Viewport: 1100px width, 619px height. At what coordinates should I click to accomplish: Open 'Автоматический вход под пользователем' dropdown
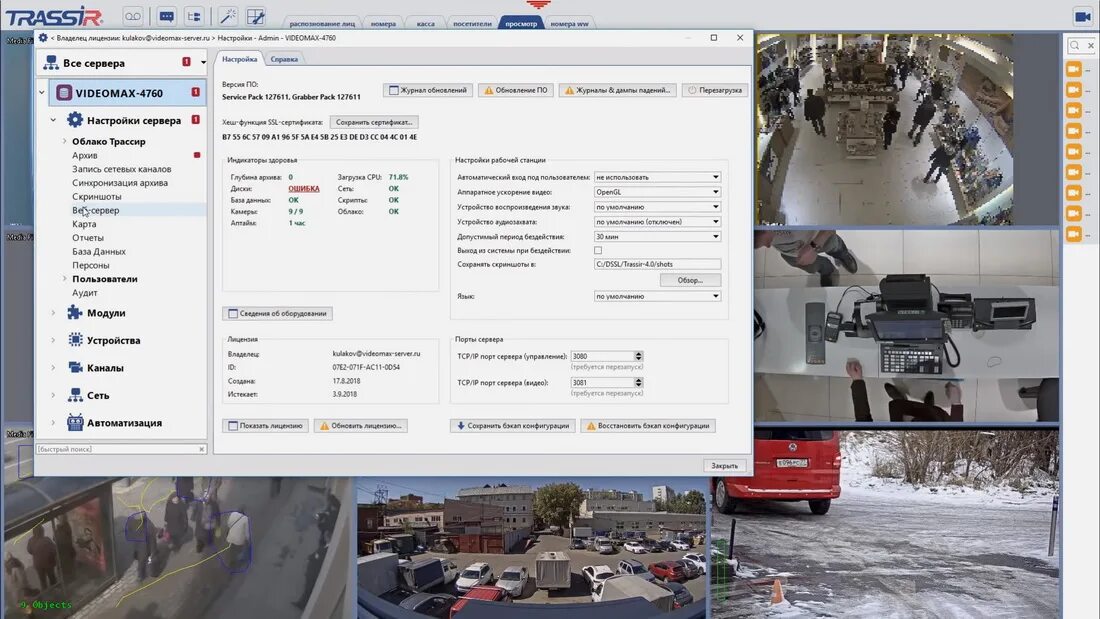(657, 178)
